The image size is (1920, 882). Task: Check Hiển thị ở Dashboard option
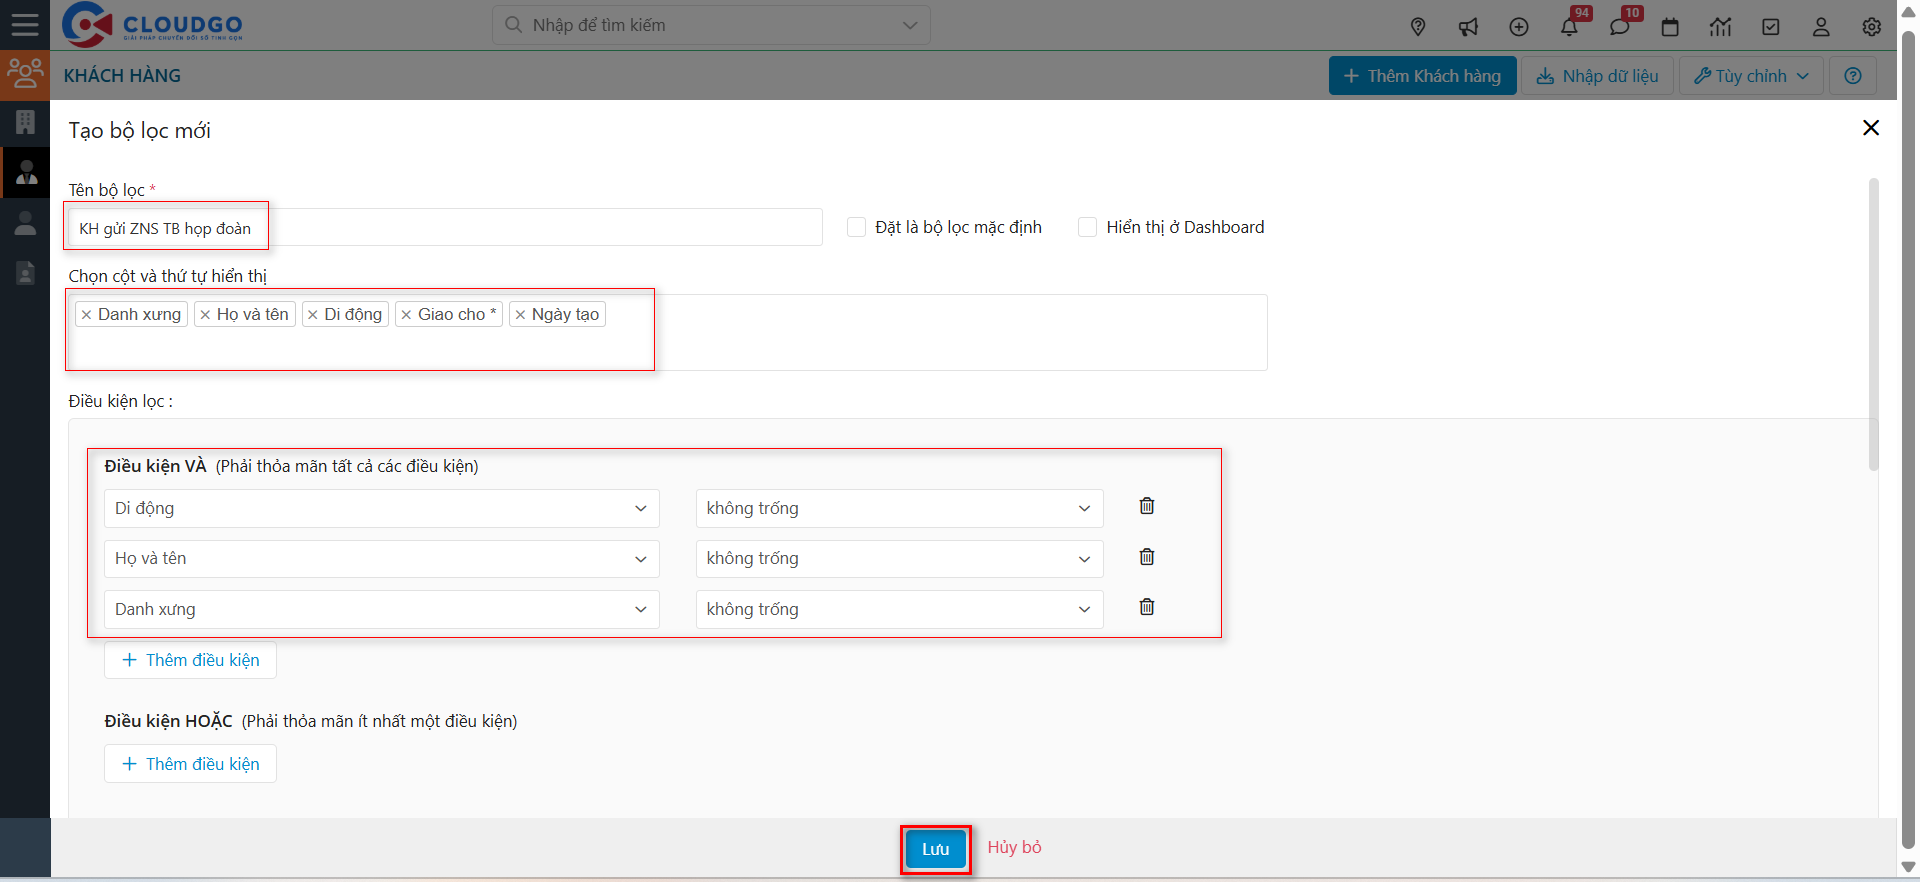click(x=1087, y=227)
